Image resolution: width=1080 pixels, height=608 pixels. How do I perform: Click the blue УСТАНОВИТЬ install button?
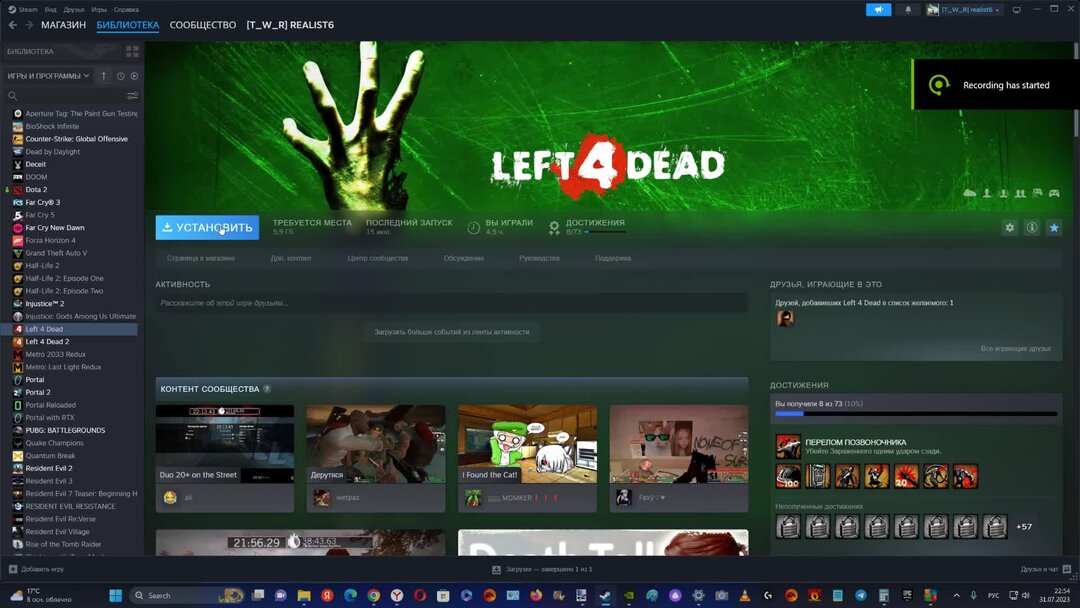(x=207, y=227)
